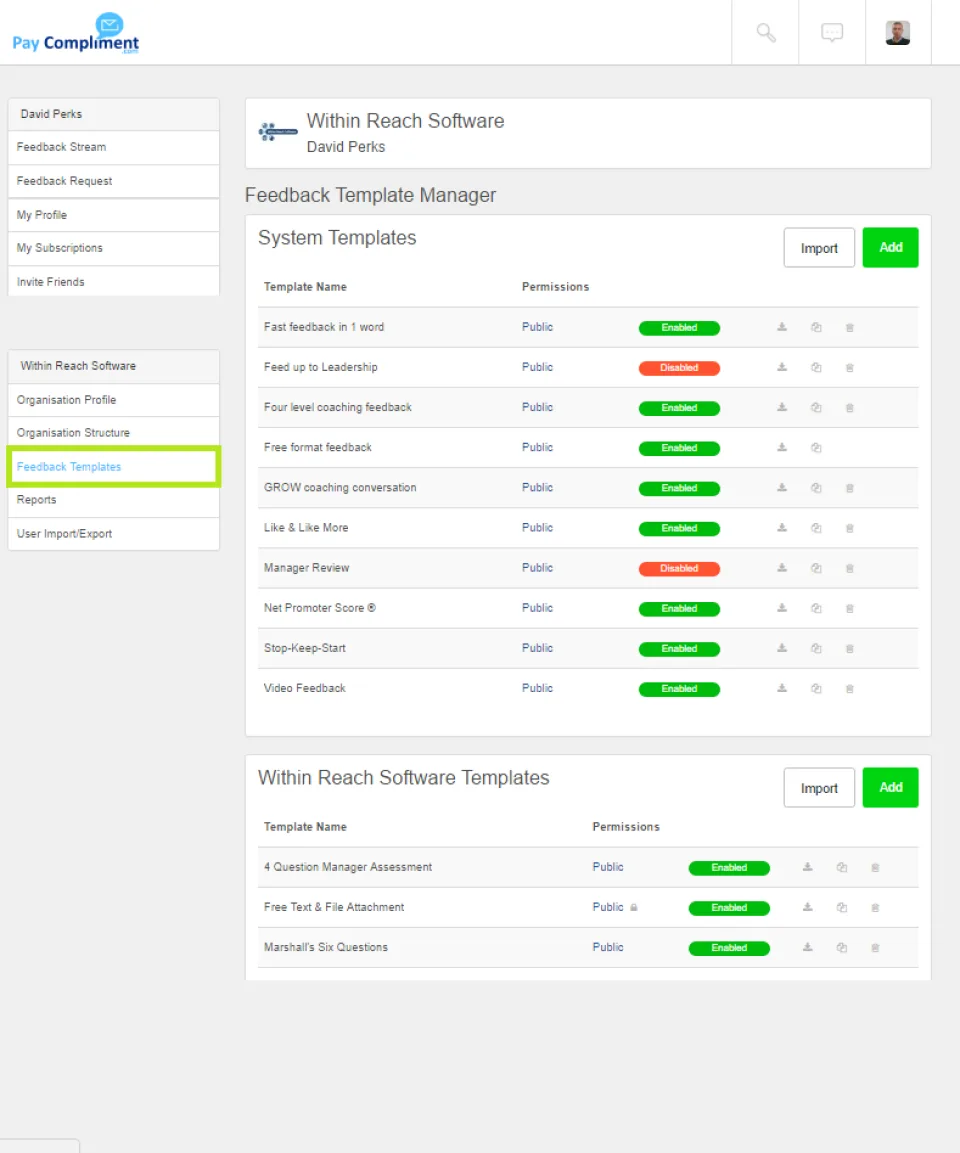Click Add in Within Reach Software Templates
This screenshot has width=960, height=1153.
[x=890, y=788]
